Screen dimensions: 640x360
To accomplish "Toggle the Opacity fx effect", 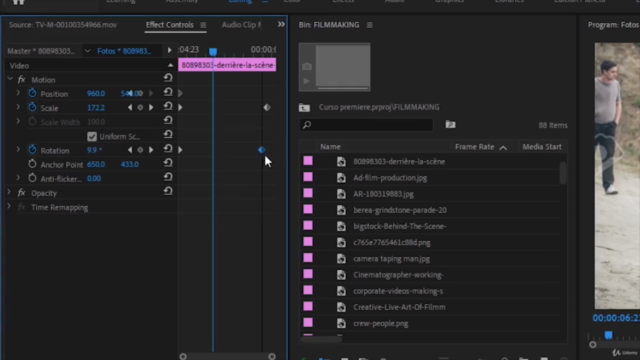I will tap(22, 193).
